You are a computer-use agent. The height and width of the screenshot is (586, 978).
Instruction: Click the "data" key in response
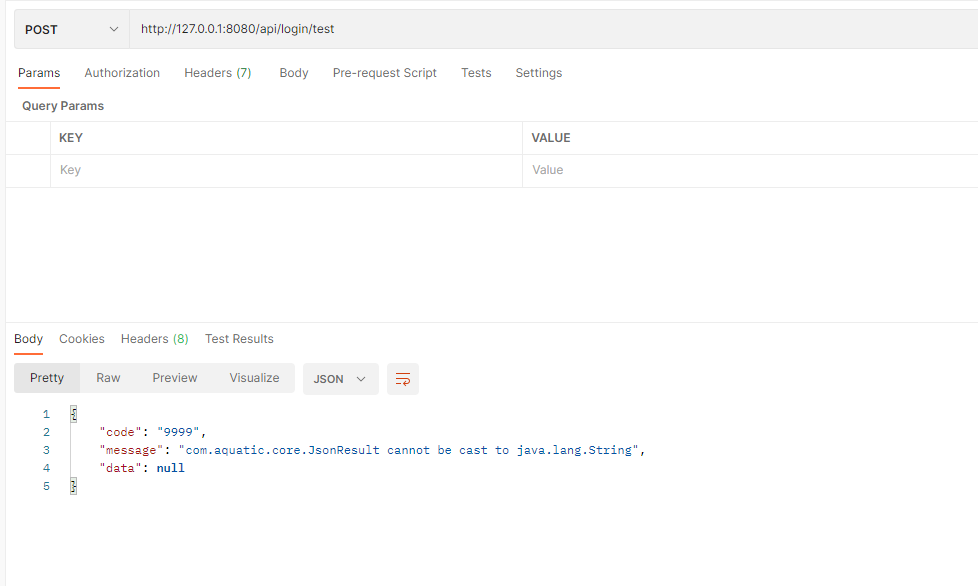tap(120, 468)
